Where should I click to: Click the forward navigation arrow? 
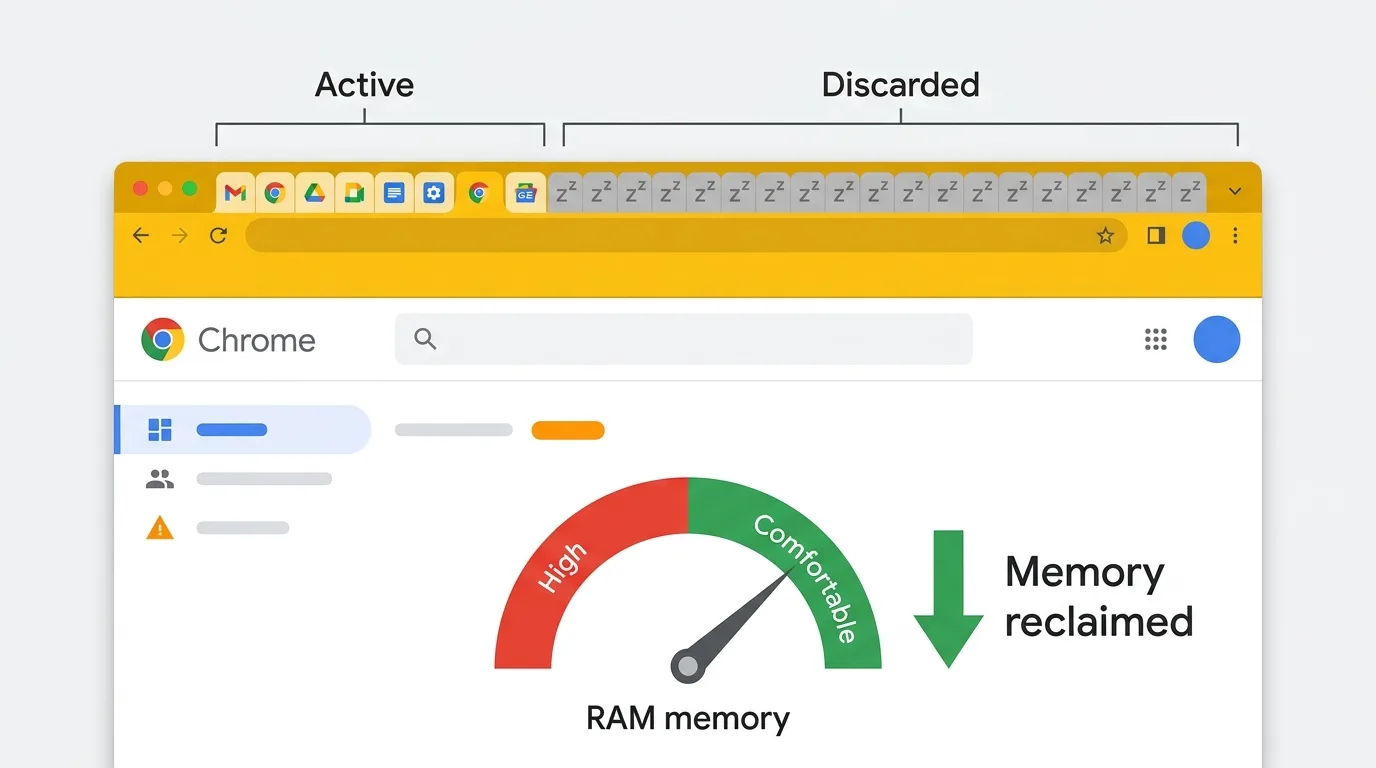pyautogui.click(x=179, y=236)
